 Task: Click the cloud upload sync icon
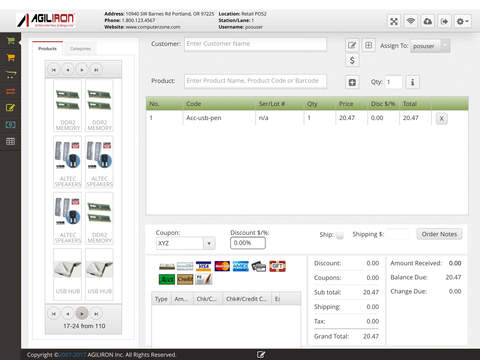coord(427,22)
